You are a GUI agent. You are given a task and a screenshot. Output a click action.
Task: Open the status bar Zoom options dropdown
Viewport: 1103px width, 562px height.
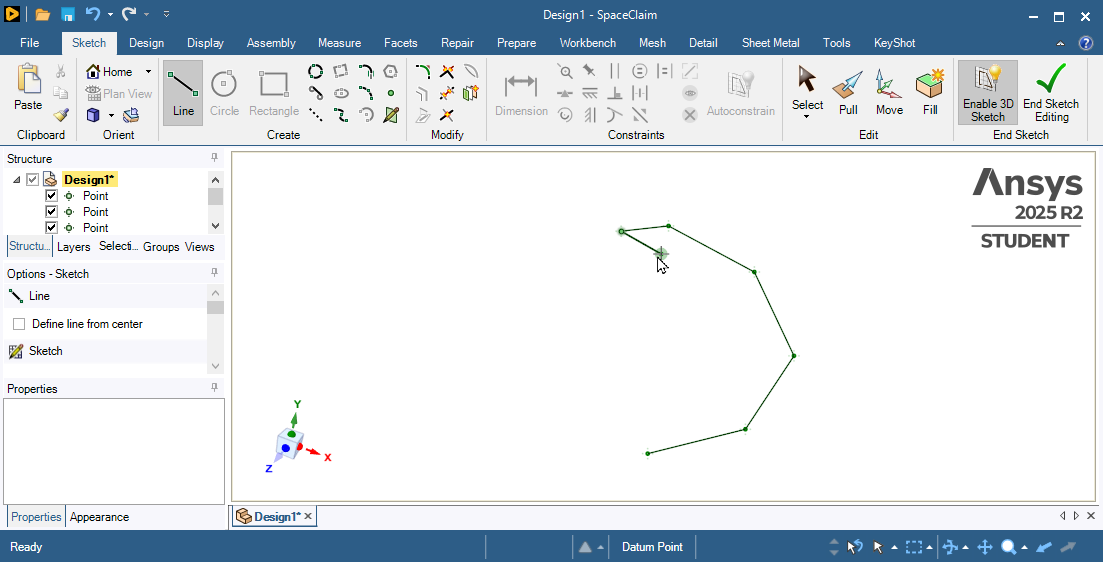(1024, 547)
